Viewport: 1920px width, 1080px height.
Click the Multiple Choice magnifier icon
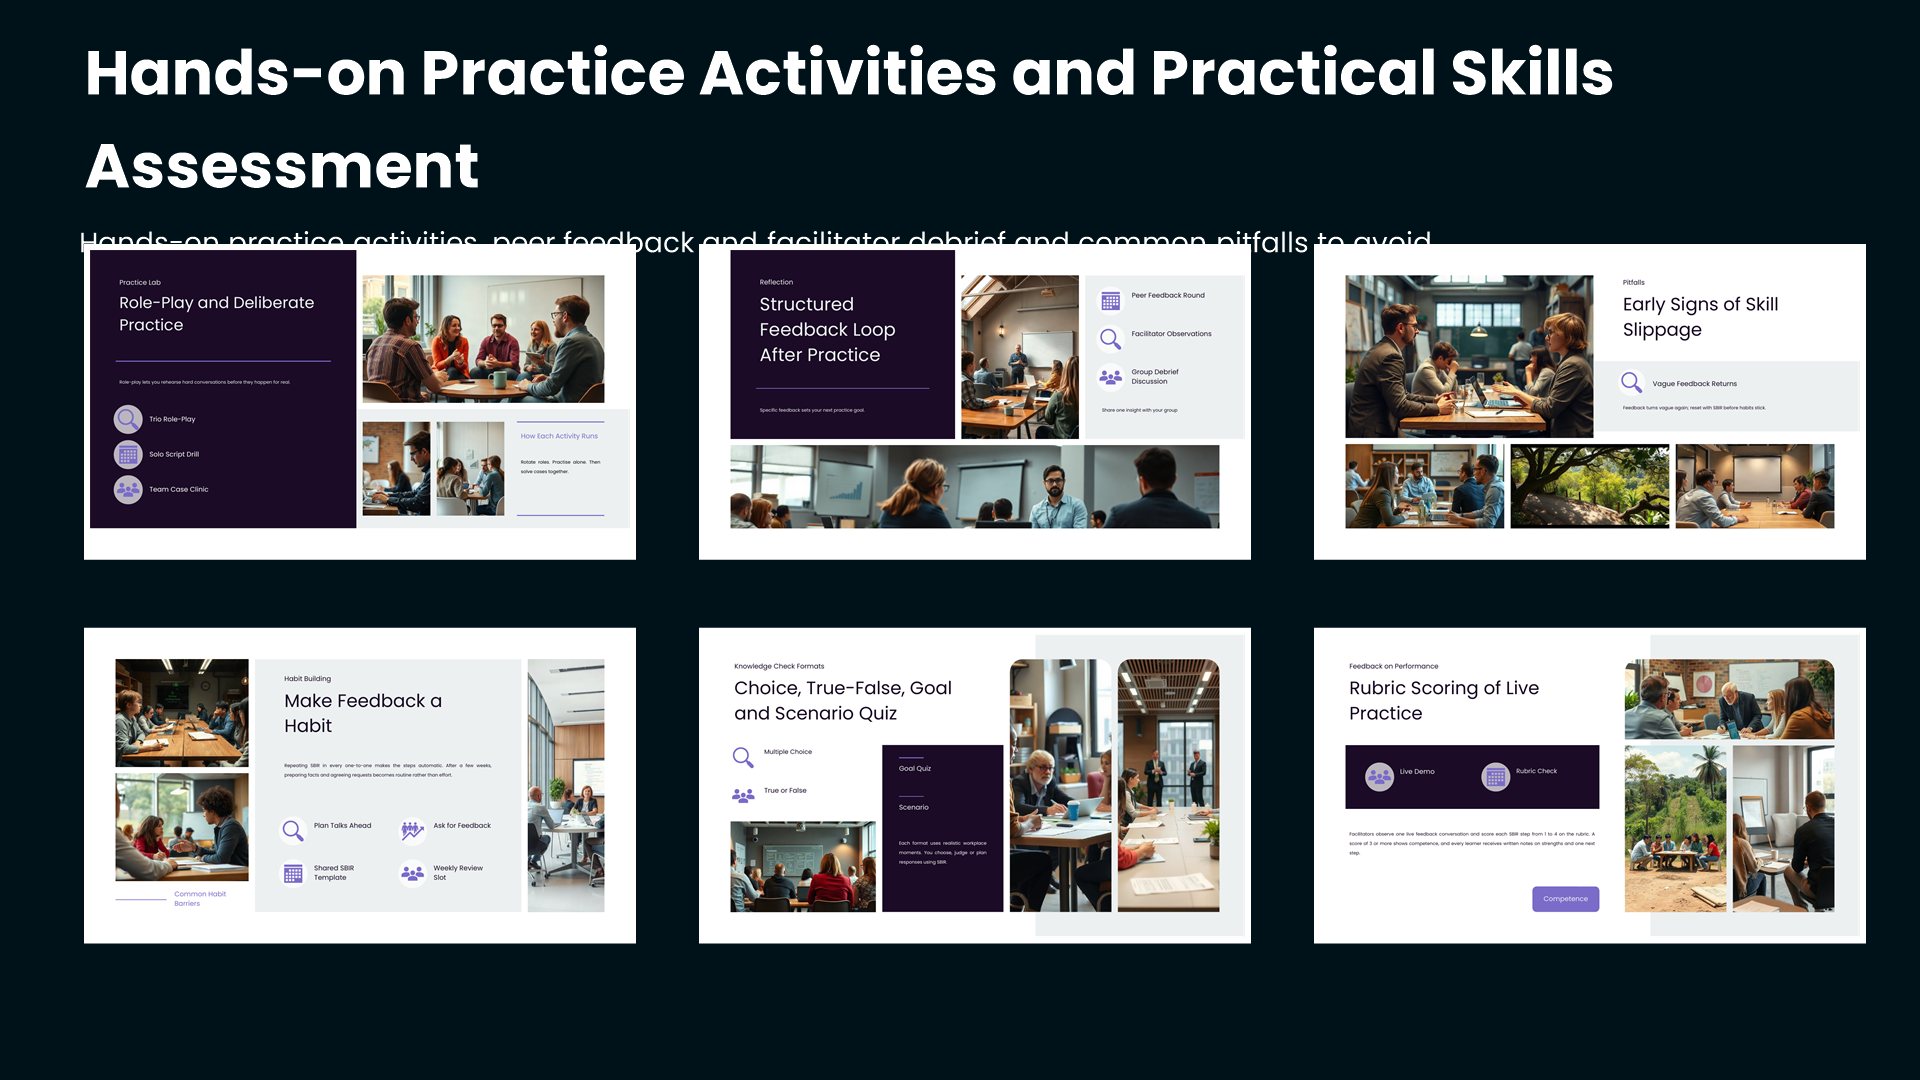point(743,757)
